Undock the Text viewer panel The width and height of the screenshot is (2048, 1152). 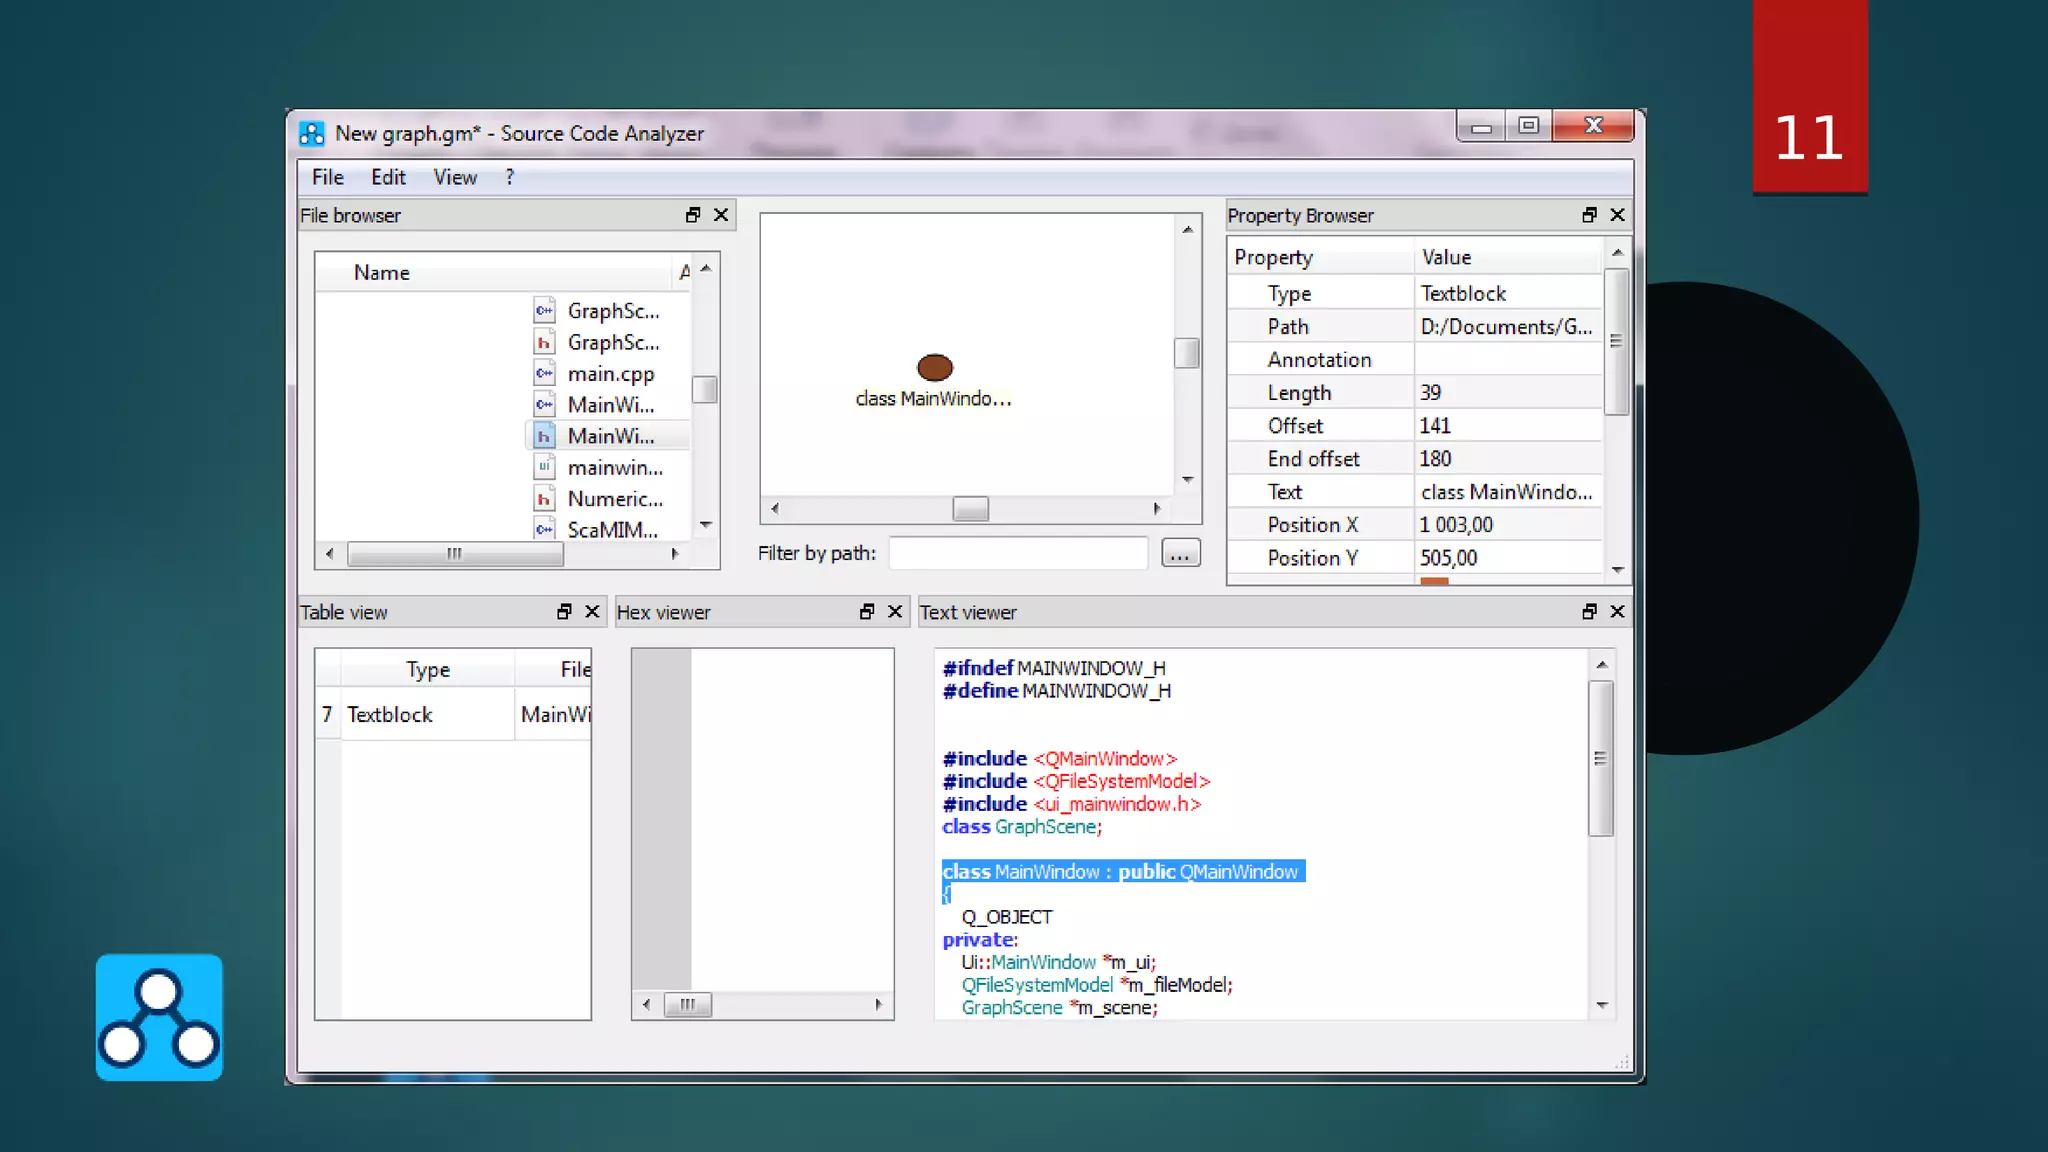click(x=1589, y=611)
